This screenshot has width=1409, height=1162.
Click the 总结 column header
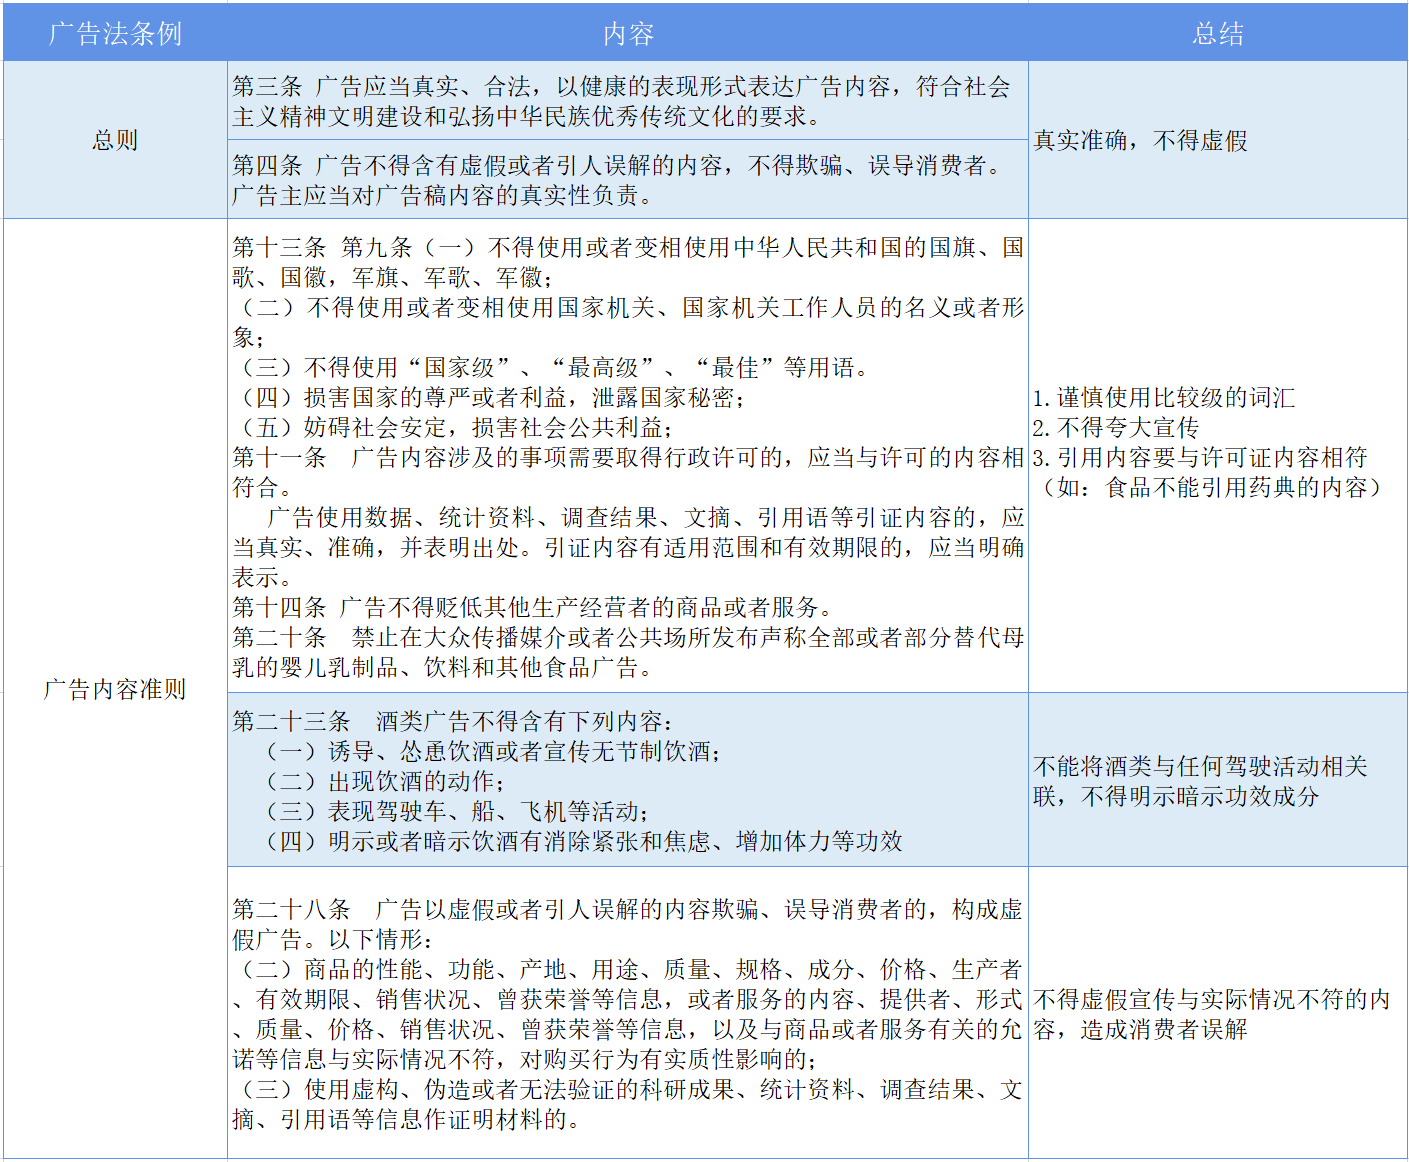(x=1217, y=34)
